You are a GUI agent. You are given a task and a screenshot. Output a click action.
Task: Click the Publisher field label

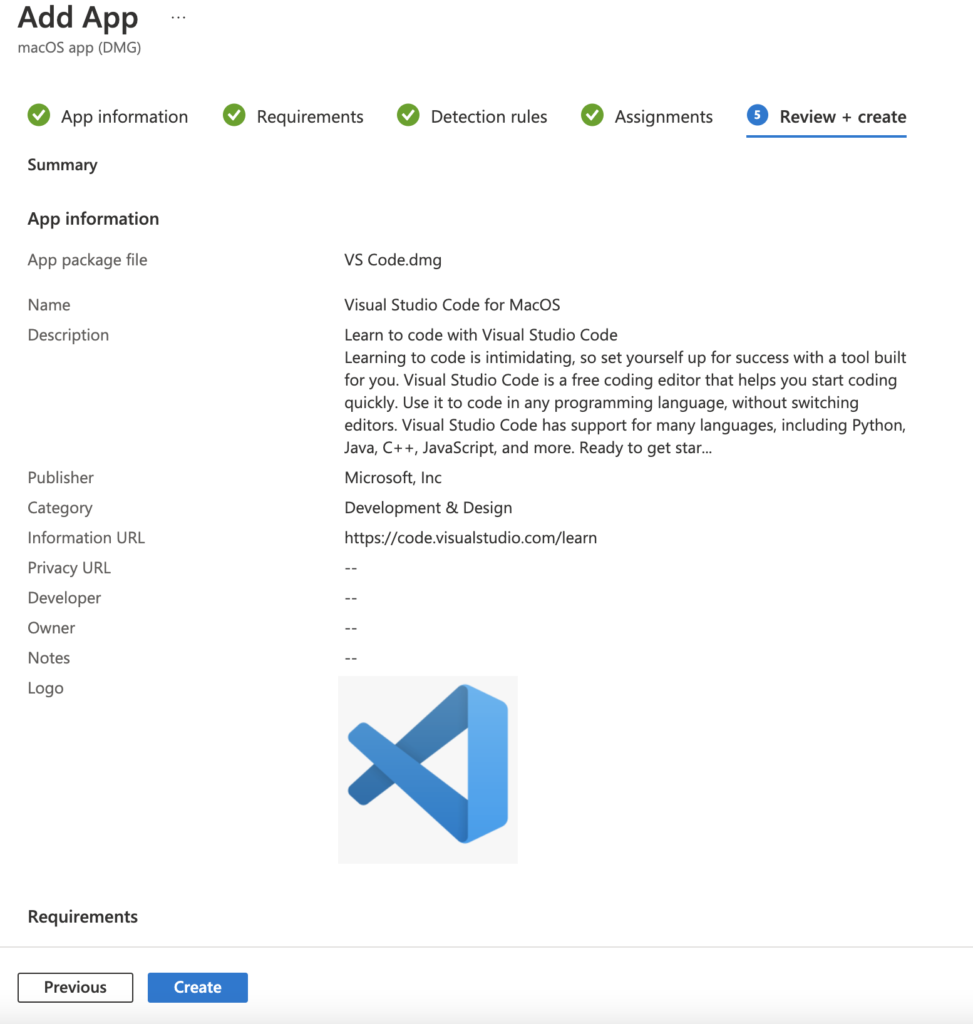click(x=60, y=477)
